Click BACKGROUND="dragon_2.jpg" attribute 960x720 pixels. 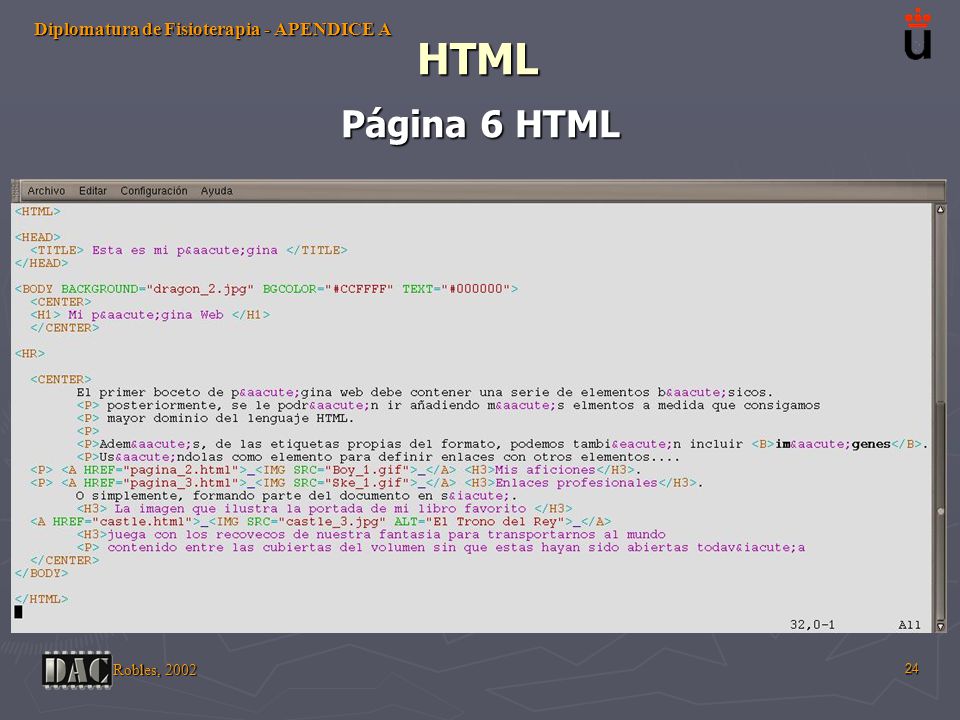(x=157, y=288)
